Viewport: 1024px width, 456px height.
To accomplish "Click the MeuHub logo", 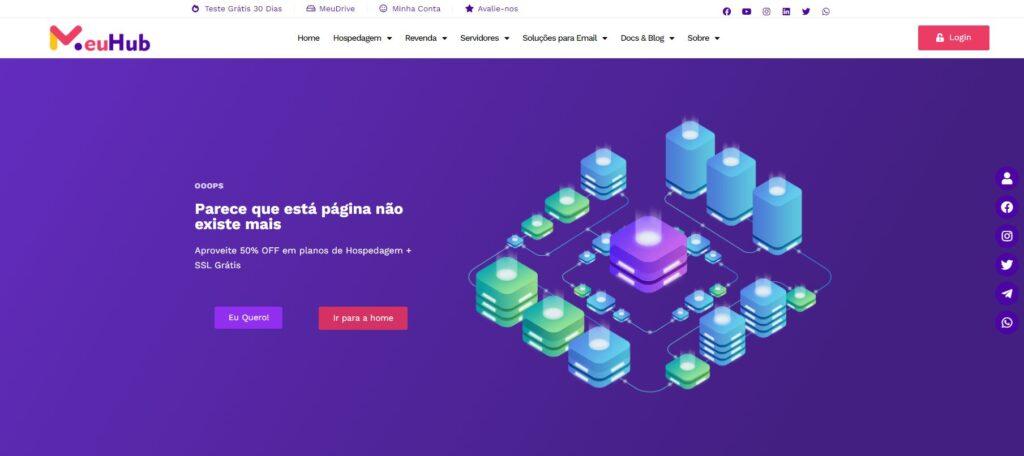I will [100, 39].
